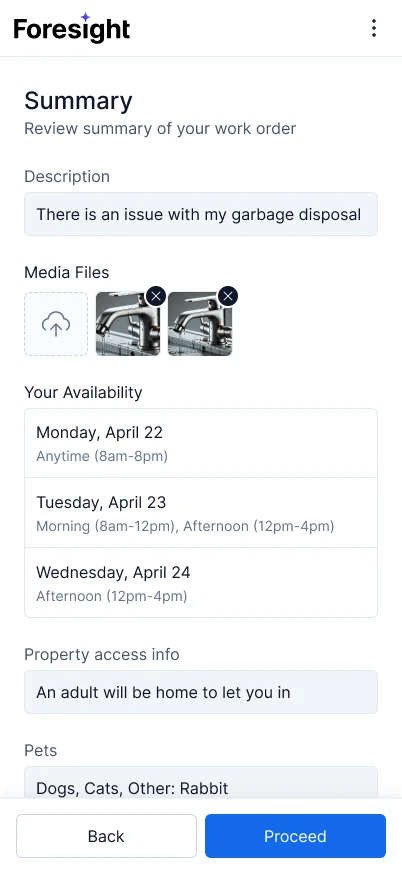Open the three-dot options menu

pos(374,28)
